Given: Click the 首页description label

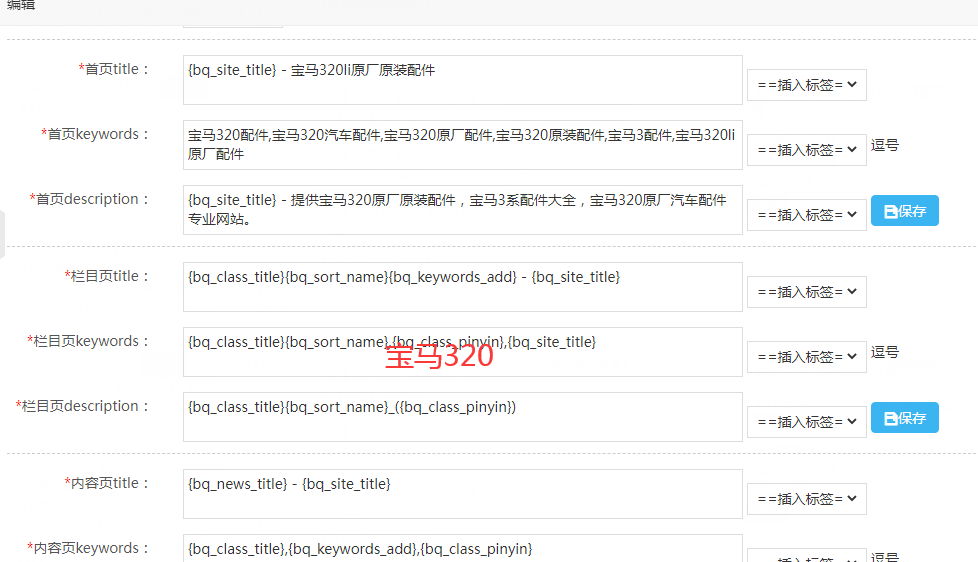Looking at the screenshot, I should click(x=89, y=199).
